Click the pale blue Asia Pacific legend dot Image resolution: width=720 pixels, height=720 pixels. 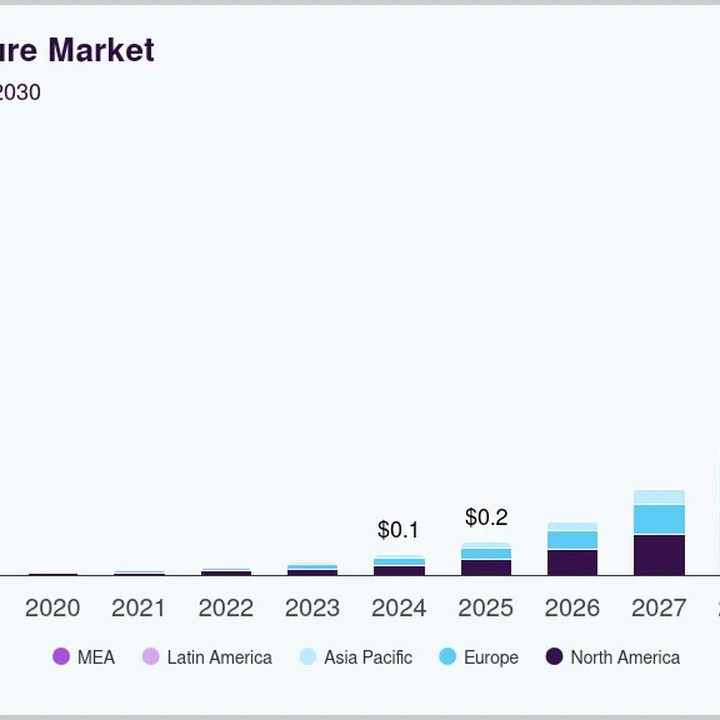tap(308, 657)
